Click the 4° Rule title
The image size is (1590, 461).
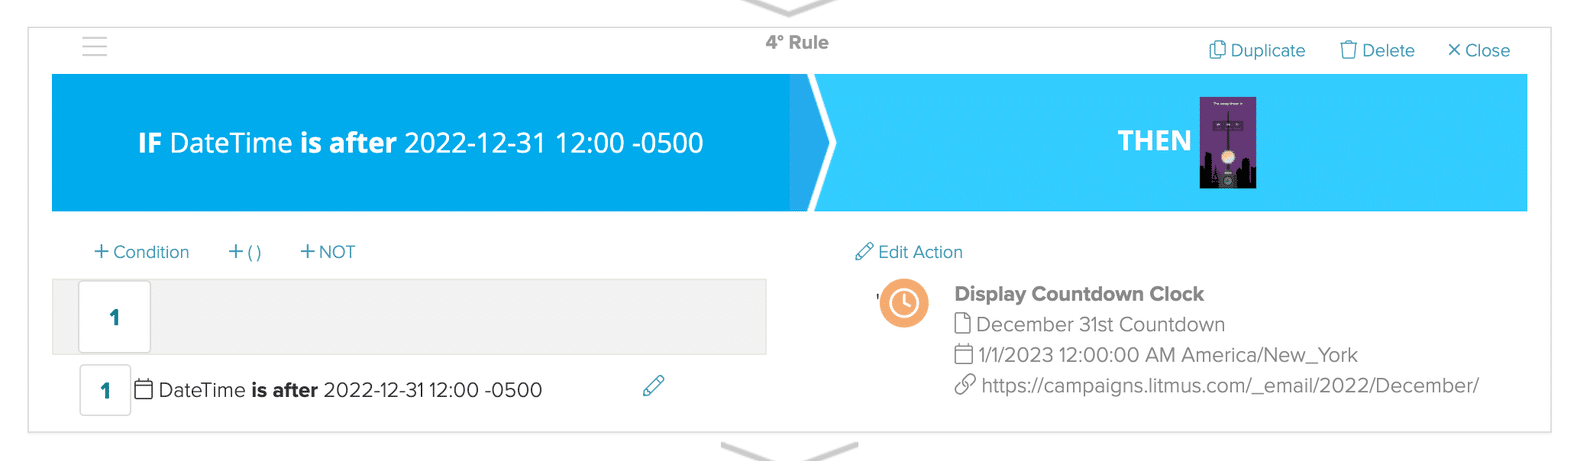click(x=797, y=42)
